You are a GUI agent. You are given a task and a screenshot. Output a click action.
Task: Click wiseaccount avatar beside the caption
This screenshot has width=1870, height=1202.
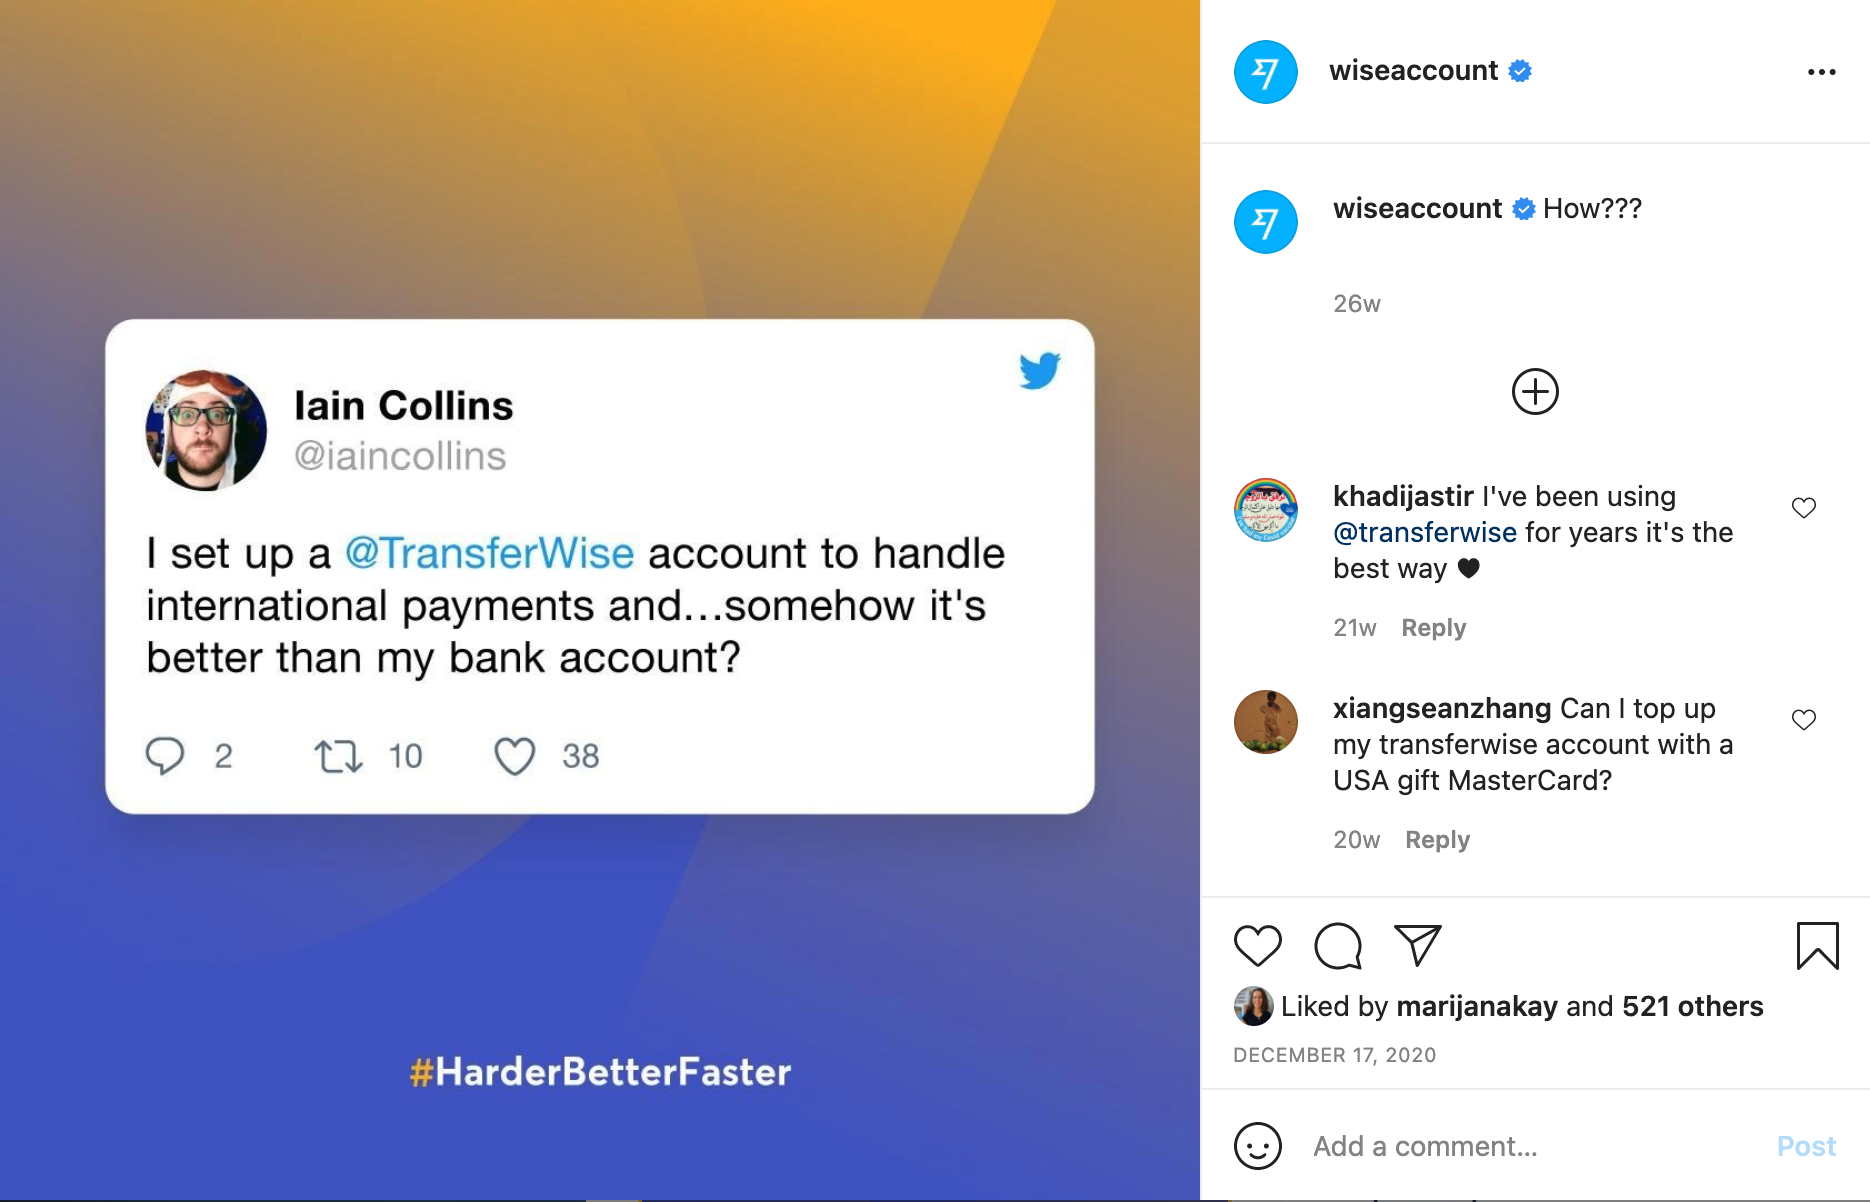[1265, 222]
